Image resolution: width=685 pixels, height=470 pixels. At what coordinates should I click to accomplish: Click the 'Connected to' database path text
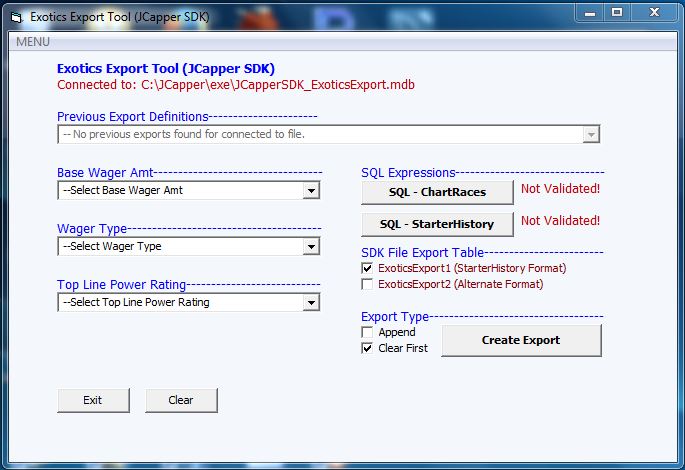point(236,85)
